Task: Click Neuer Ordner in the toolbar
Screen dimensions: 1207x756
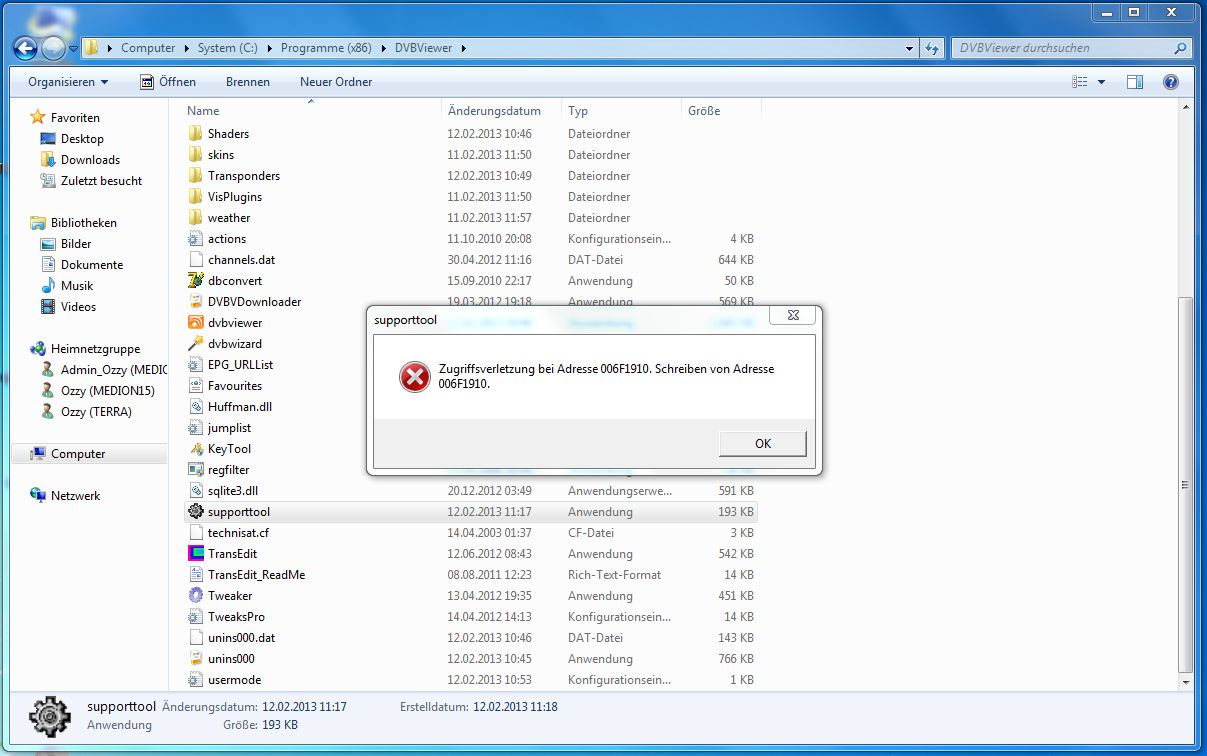Action: click(336, 82)
